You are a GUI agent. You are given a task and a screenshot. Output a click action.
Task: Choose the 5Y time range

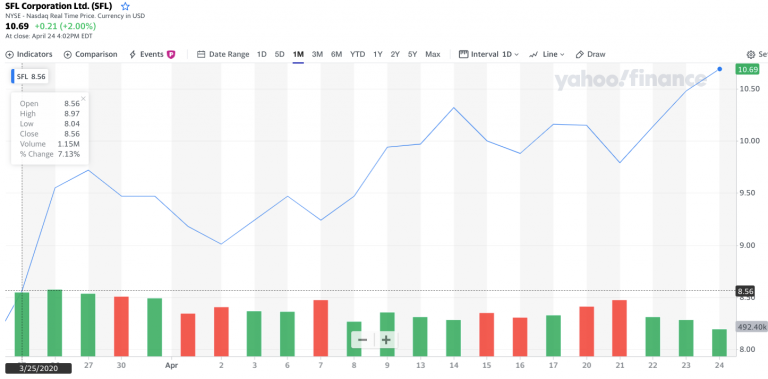pyautogui.click(x=412, y=54)
